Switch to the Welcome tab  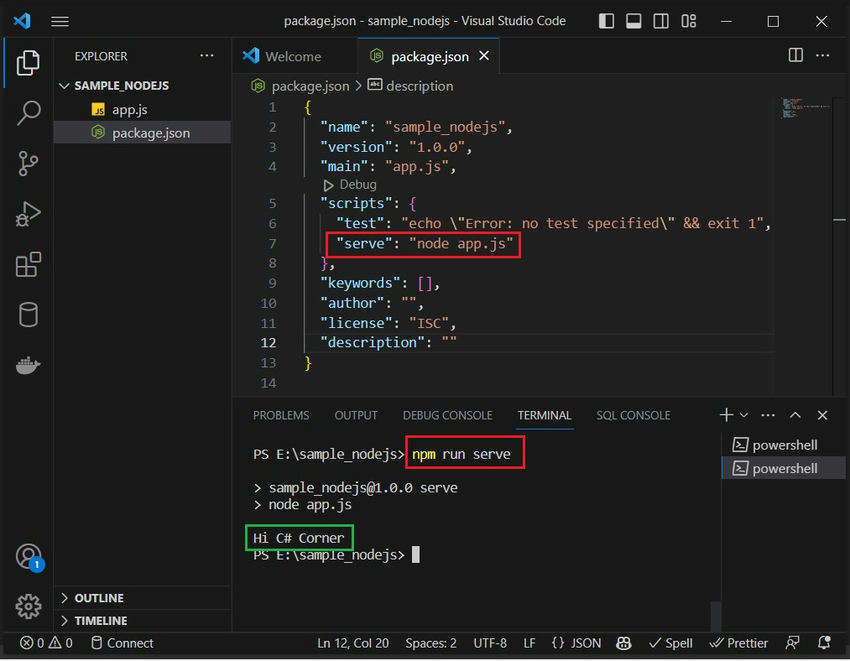(x=294, y=57)
